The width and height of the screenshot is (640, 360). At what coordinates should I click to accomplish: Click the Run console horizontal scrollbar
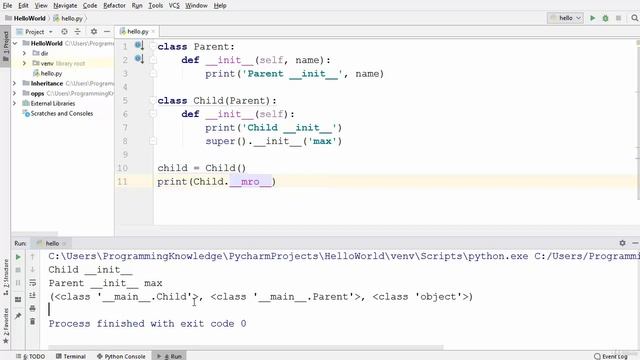(245, 348)
